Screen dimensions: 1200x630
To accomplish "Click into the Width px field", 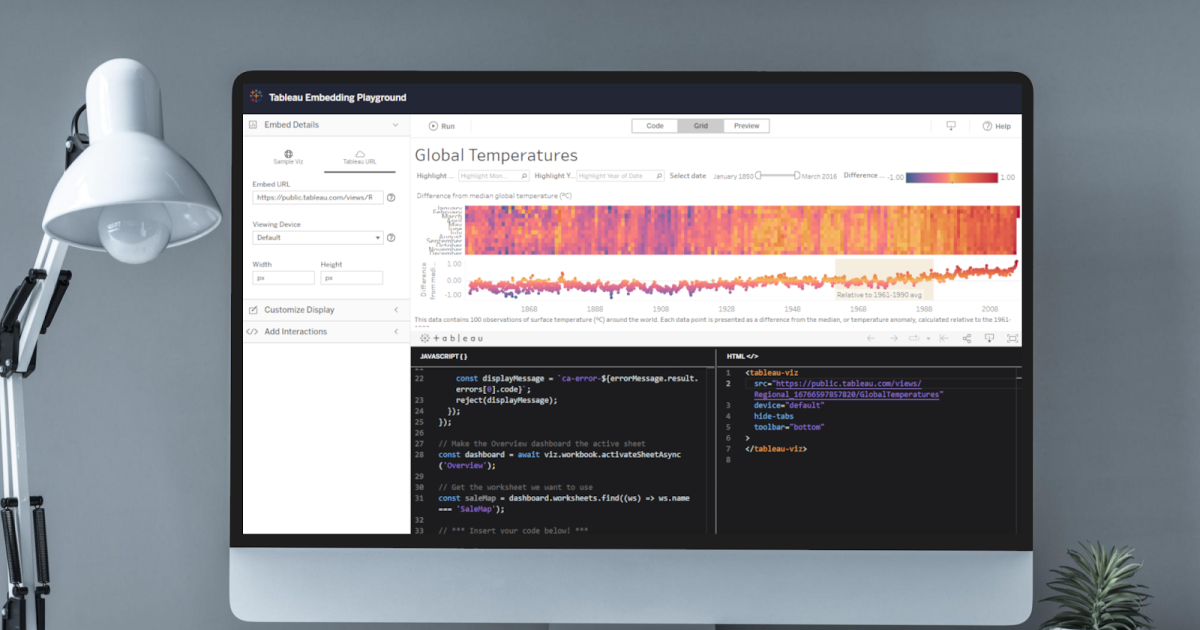I will click(x=283, y=278).
